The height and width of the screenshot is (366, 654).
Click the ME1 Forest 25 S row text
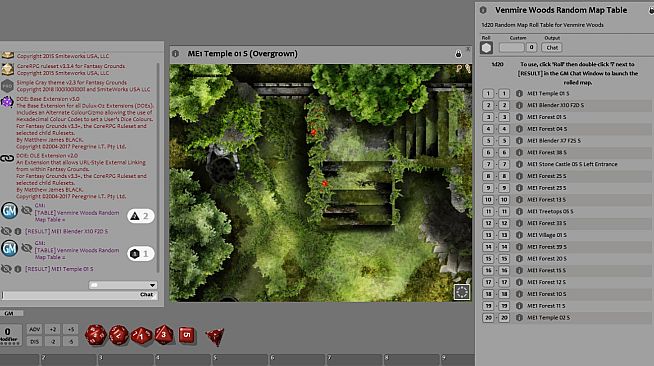click(x=546, y=176)
